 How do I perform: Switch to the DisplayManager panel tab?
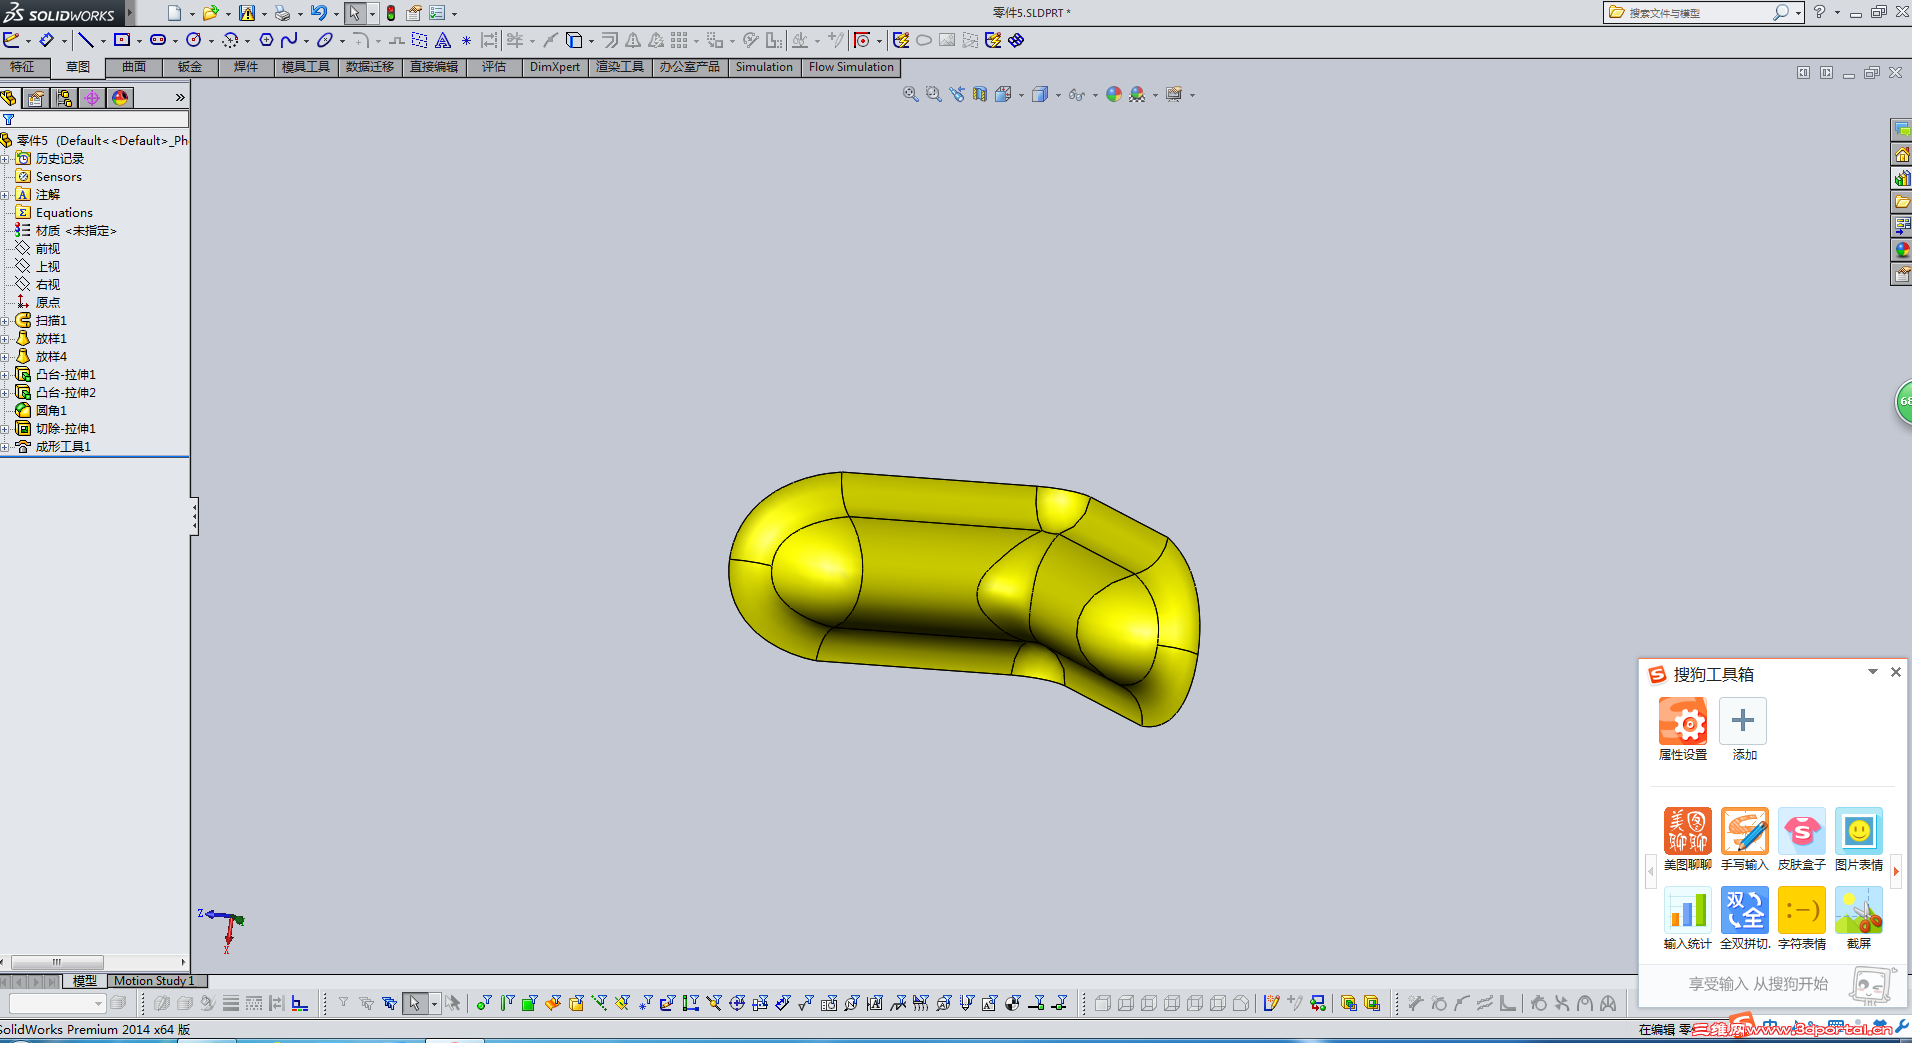point(120,98)
